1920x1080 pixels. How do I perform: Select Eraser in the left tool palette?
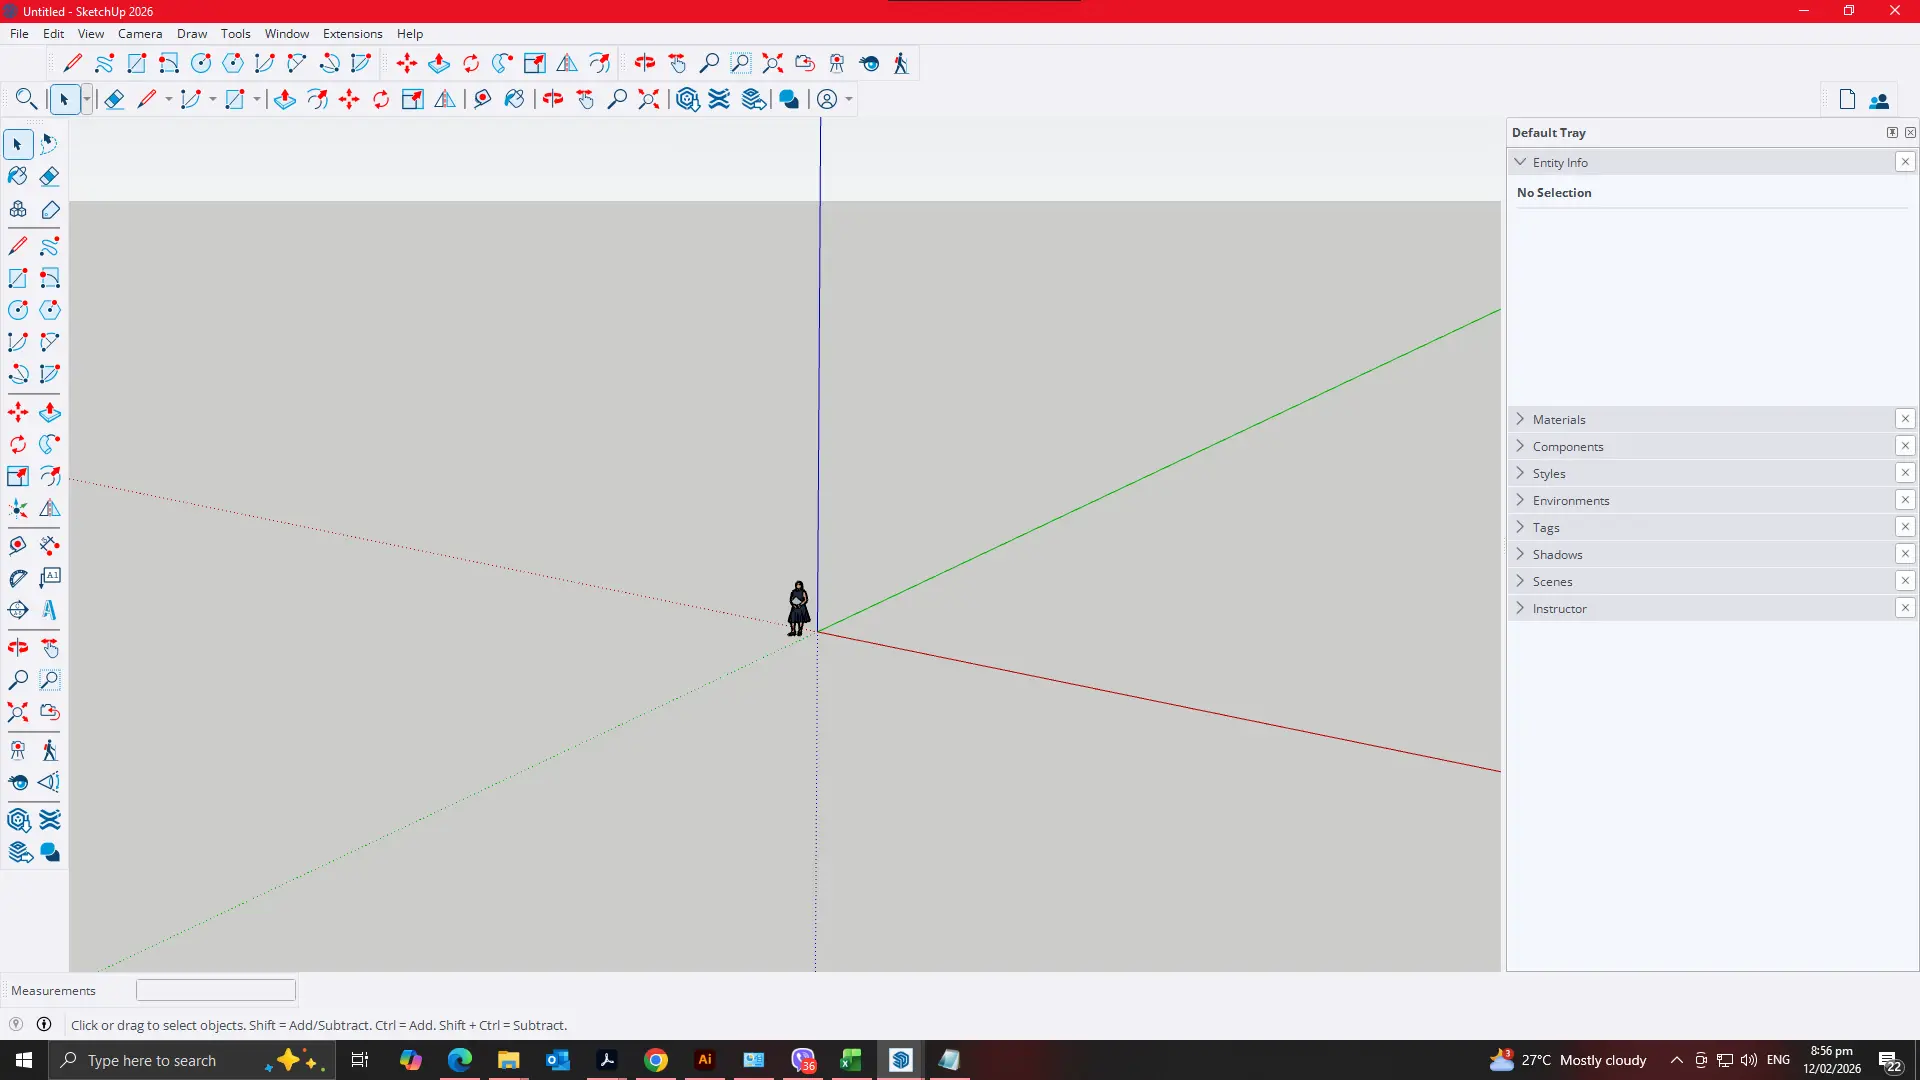coord(50,177)
